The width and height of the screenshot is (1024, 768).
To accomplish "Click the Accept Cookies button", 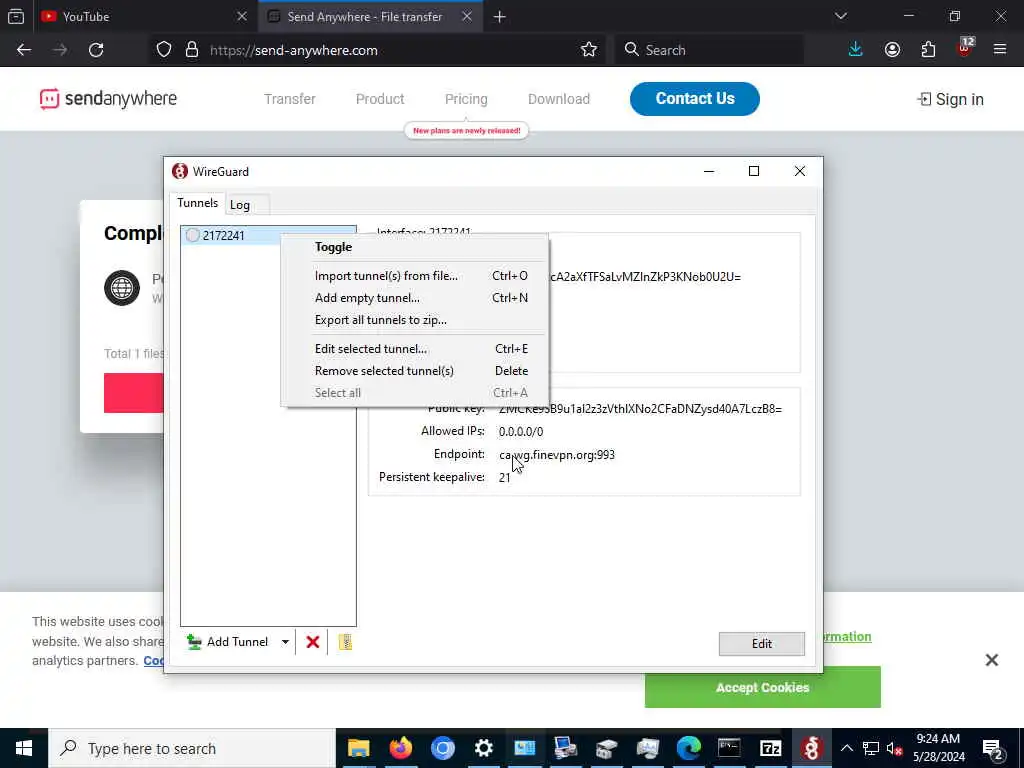I will coord(762,687).
